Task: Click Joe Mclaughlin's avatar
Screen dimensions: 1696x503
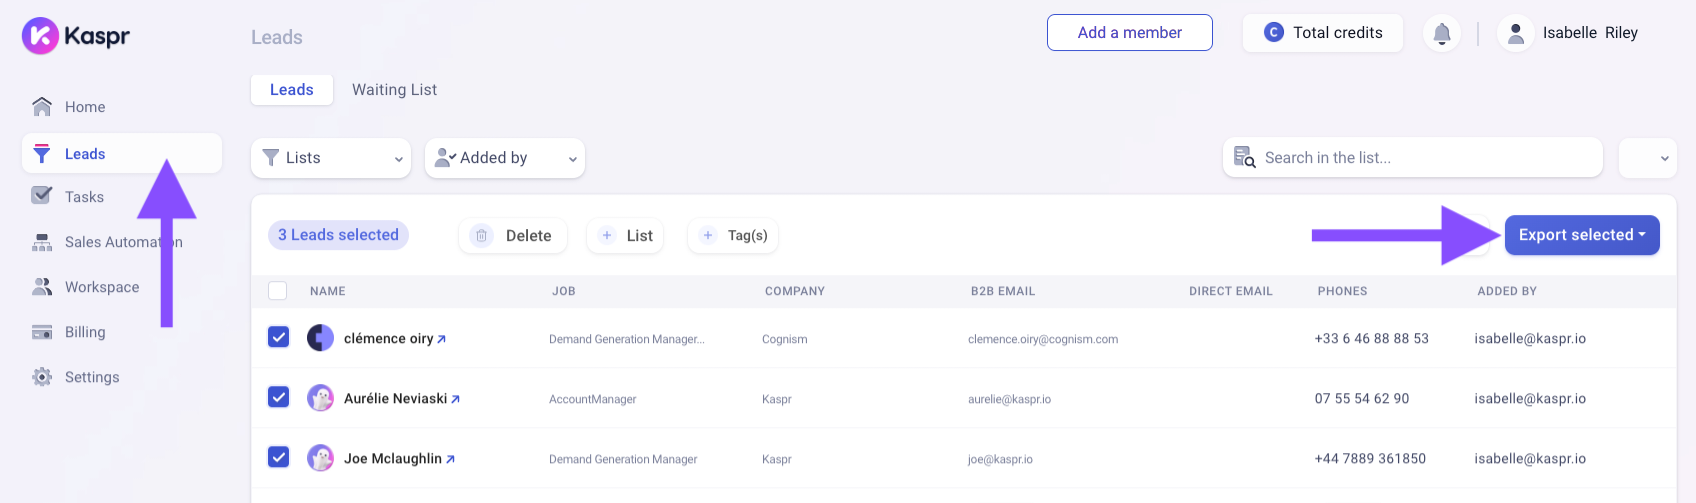Action: tap(320, 458)
